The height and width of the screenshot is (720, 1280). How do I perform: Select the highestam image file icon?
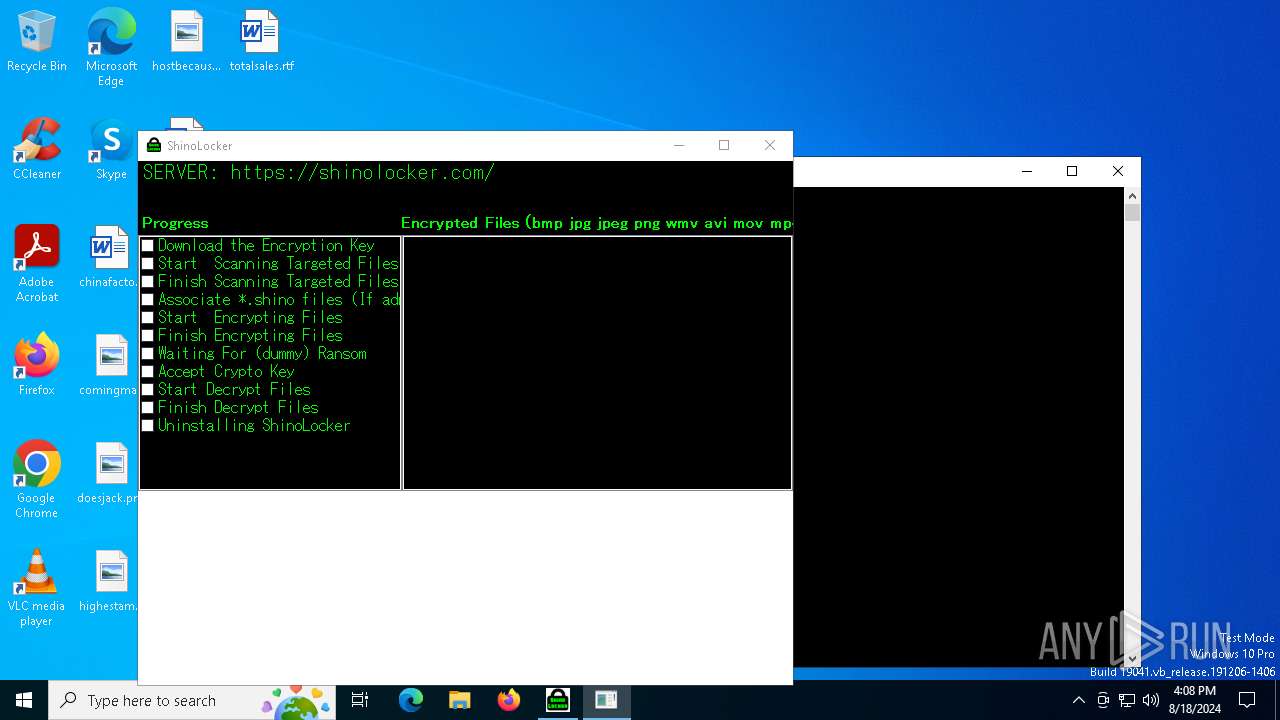pyautogui.click(x=109, y=581)
